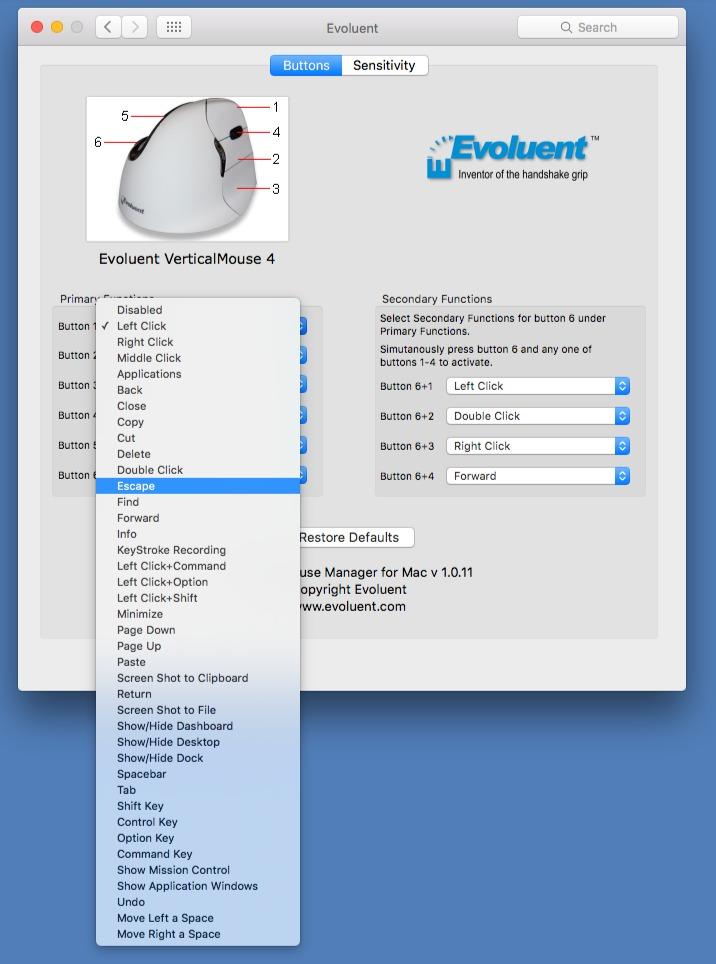Switch to the Buttons tab
Screen dimensions: 716x964
(x=306, y=65)
